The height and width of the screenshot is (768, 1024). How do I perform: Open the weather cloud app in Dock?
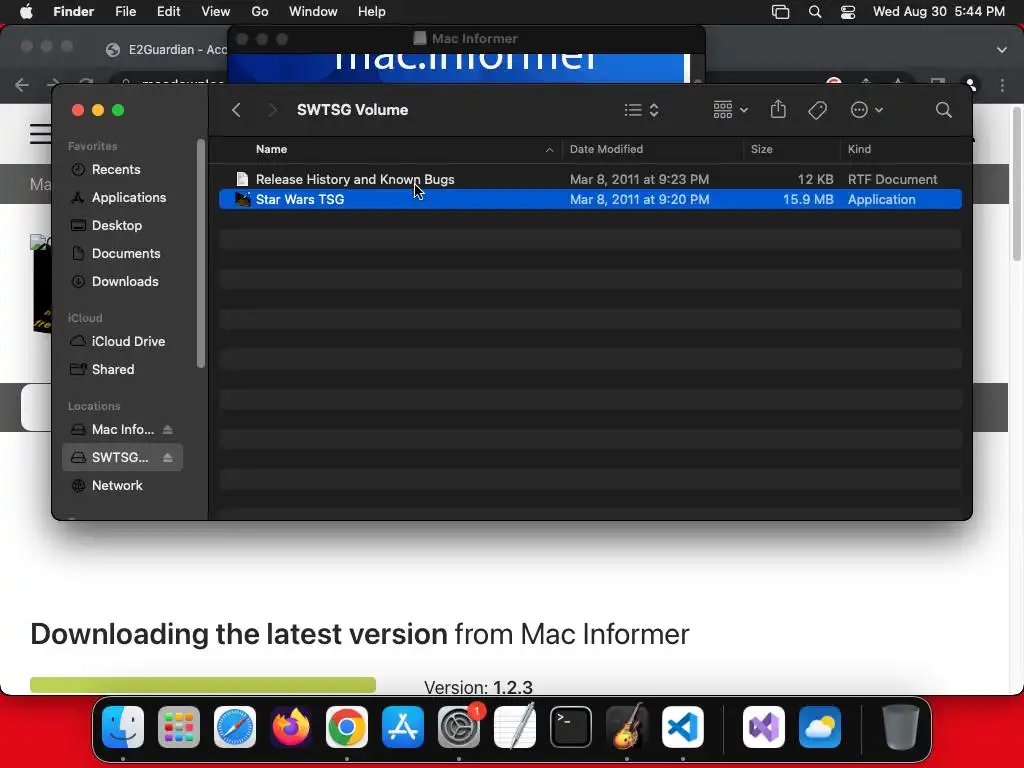(x=820, y=727)
